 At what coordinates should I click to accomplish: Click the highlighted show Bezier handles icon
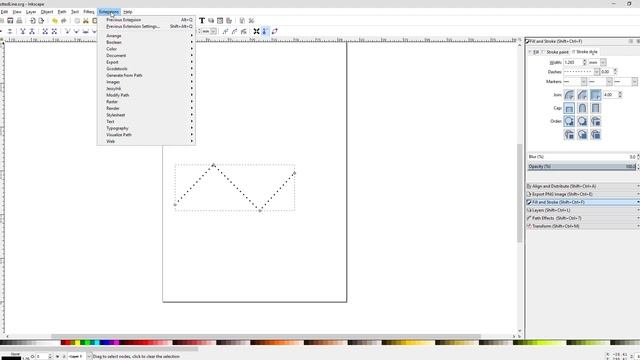[265, 31]
